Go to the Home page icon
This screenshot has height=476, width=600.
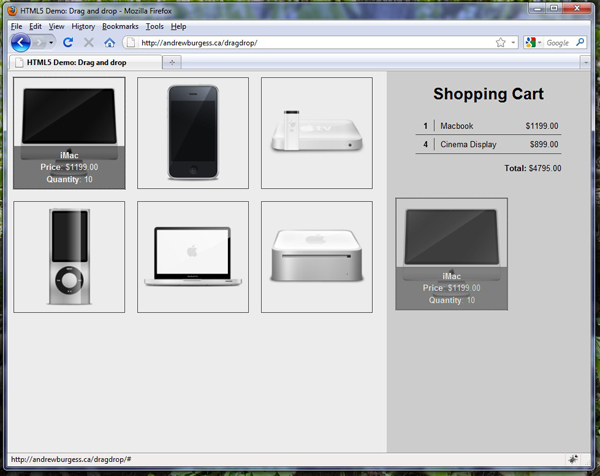click(109, 42)
